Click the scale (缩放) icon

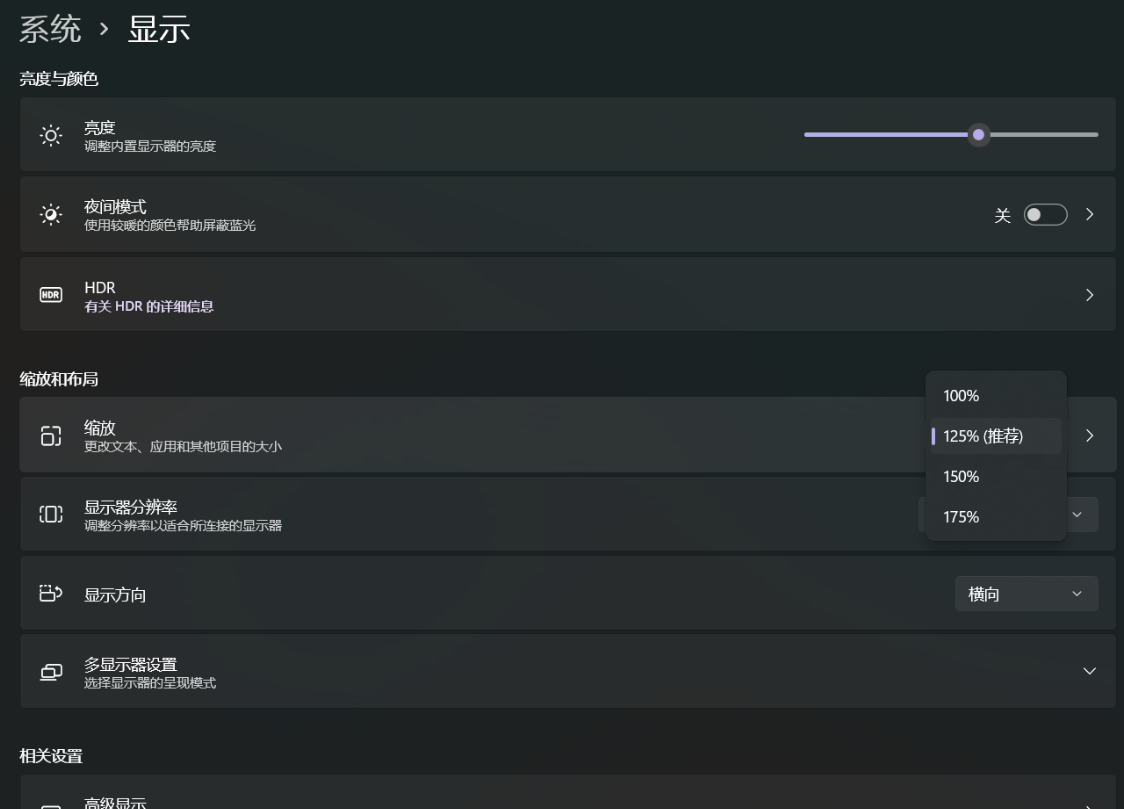(x=50, y=435)
